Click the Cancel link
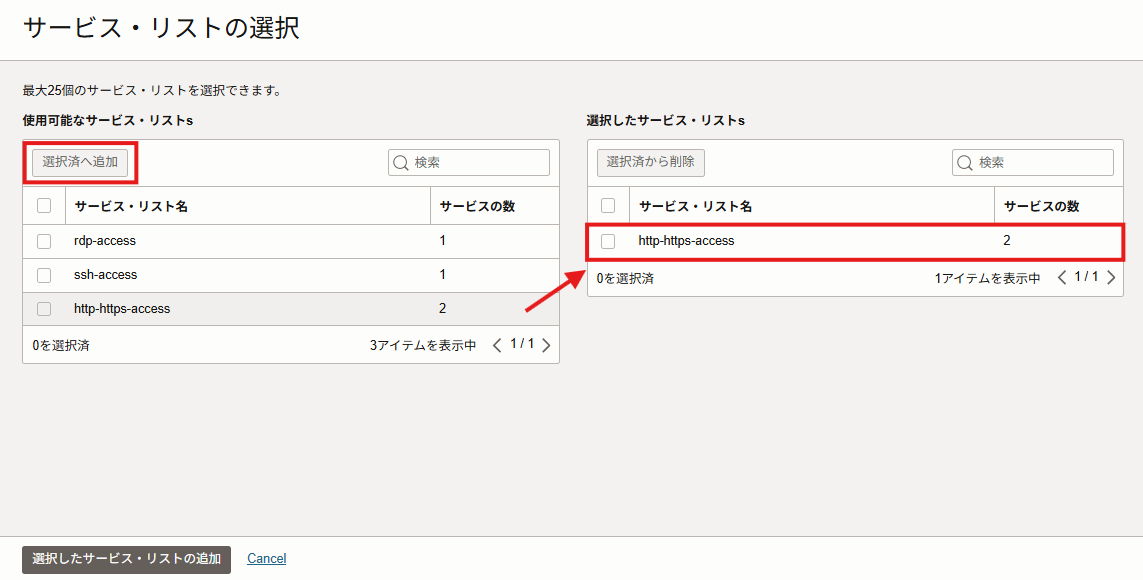This screenshot has width=1143, height=580. pyautogui.click(x=267, y=559)
